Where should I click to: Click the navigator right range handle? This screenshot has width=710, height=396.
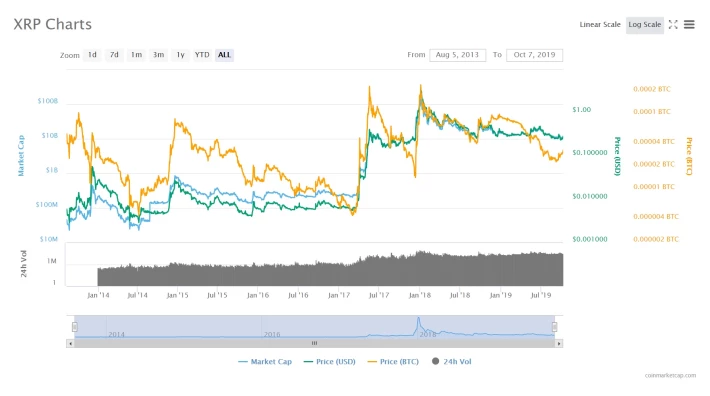(x=554, y=326)
